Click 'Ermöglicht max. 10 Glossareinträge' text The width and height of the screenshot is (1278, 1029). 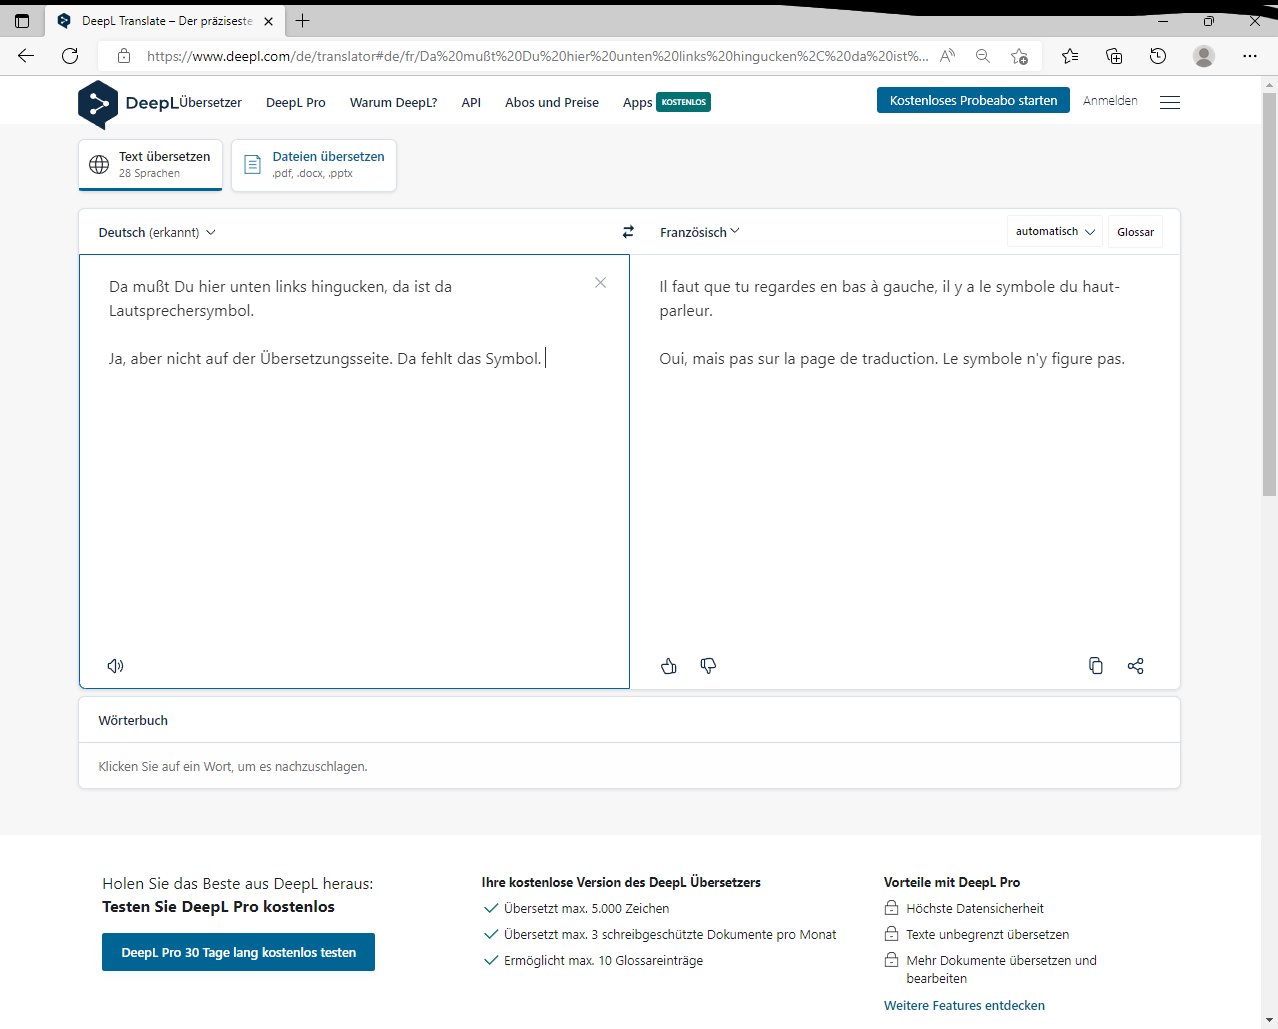603,960
